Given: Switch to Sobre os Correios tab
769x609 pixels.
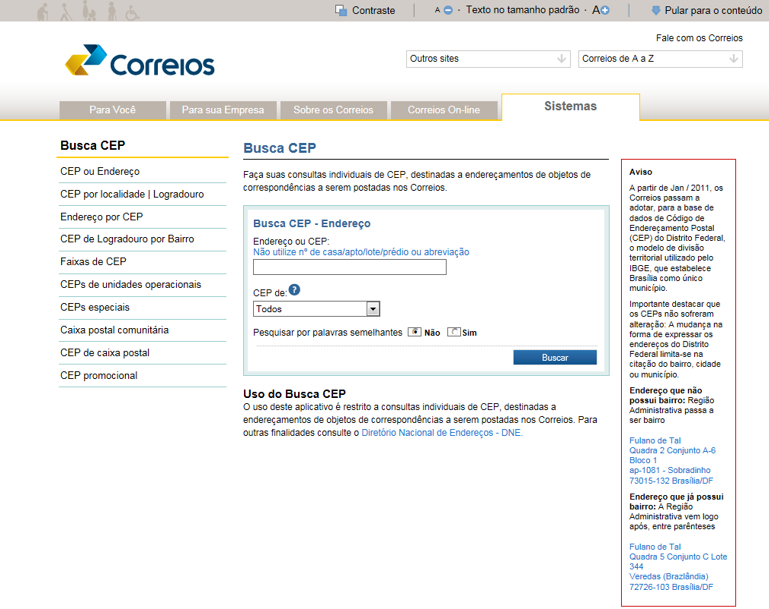Looking at the screenshot, I should [333, 110].
